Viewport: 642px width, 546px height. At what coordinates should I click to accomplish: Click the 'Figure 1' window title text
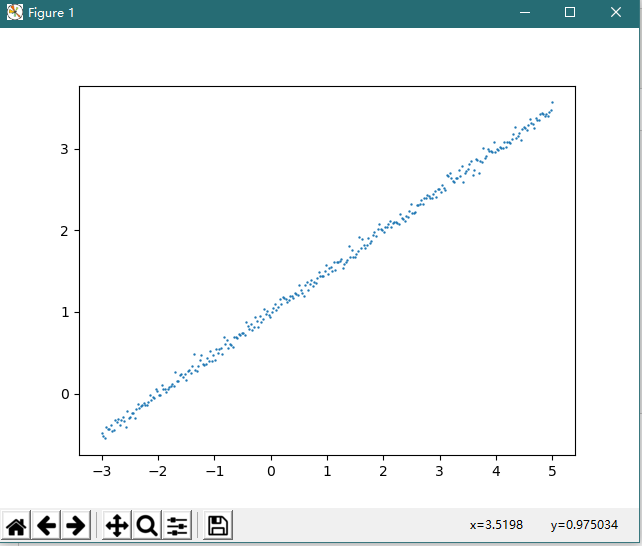click(x=51, y=13)
